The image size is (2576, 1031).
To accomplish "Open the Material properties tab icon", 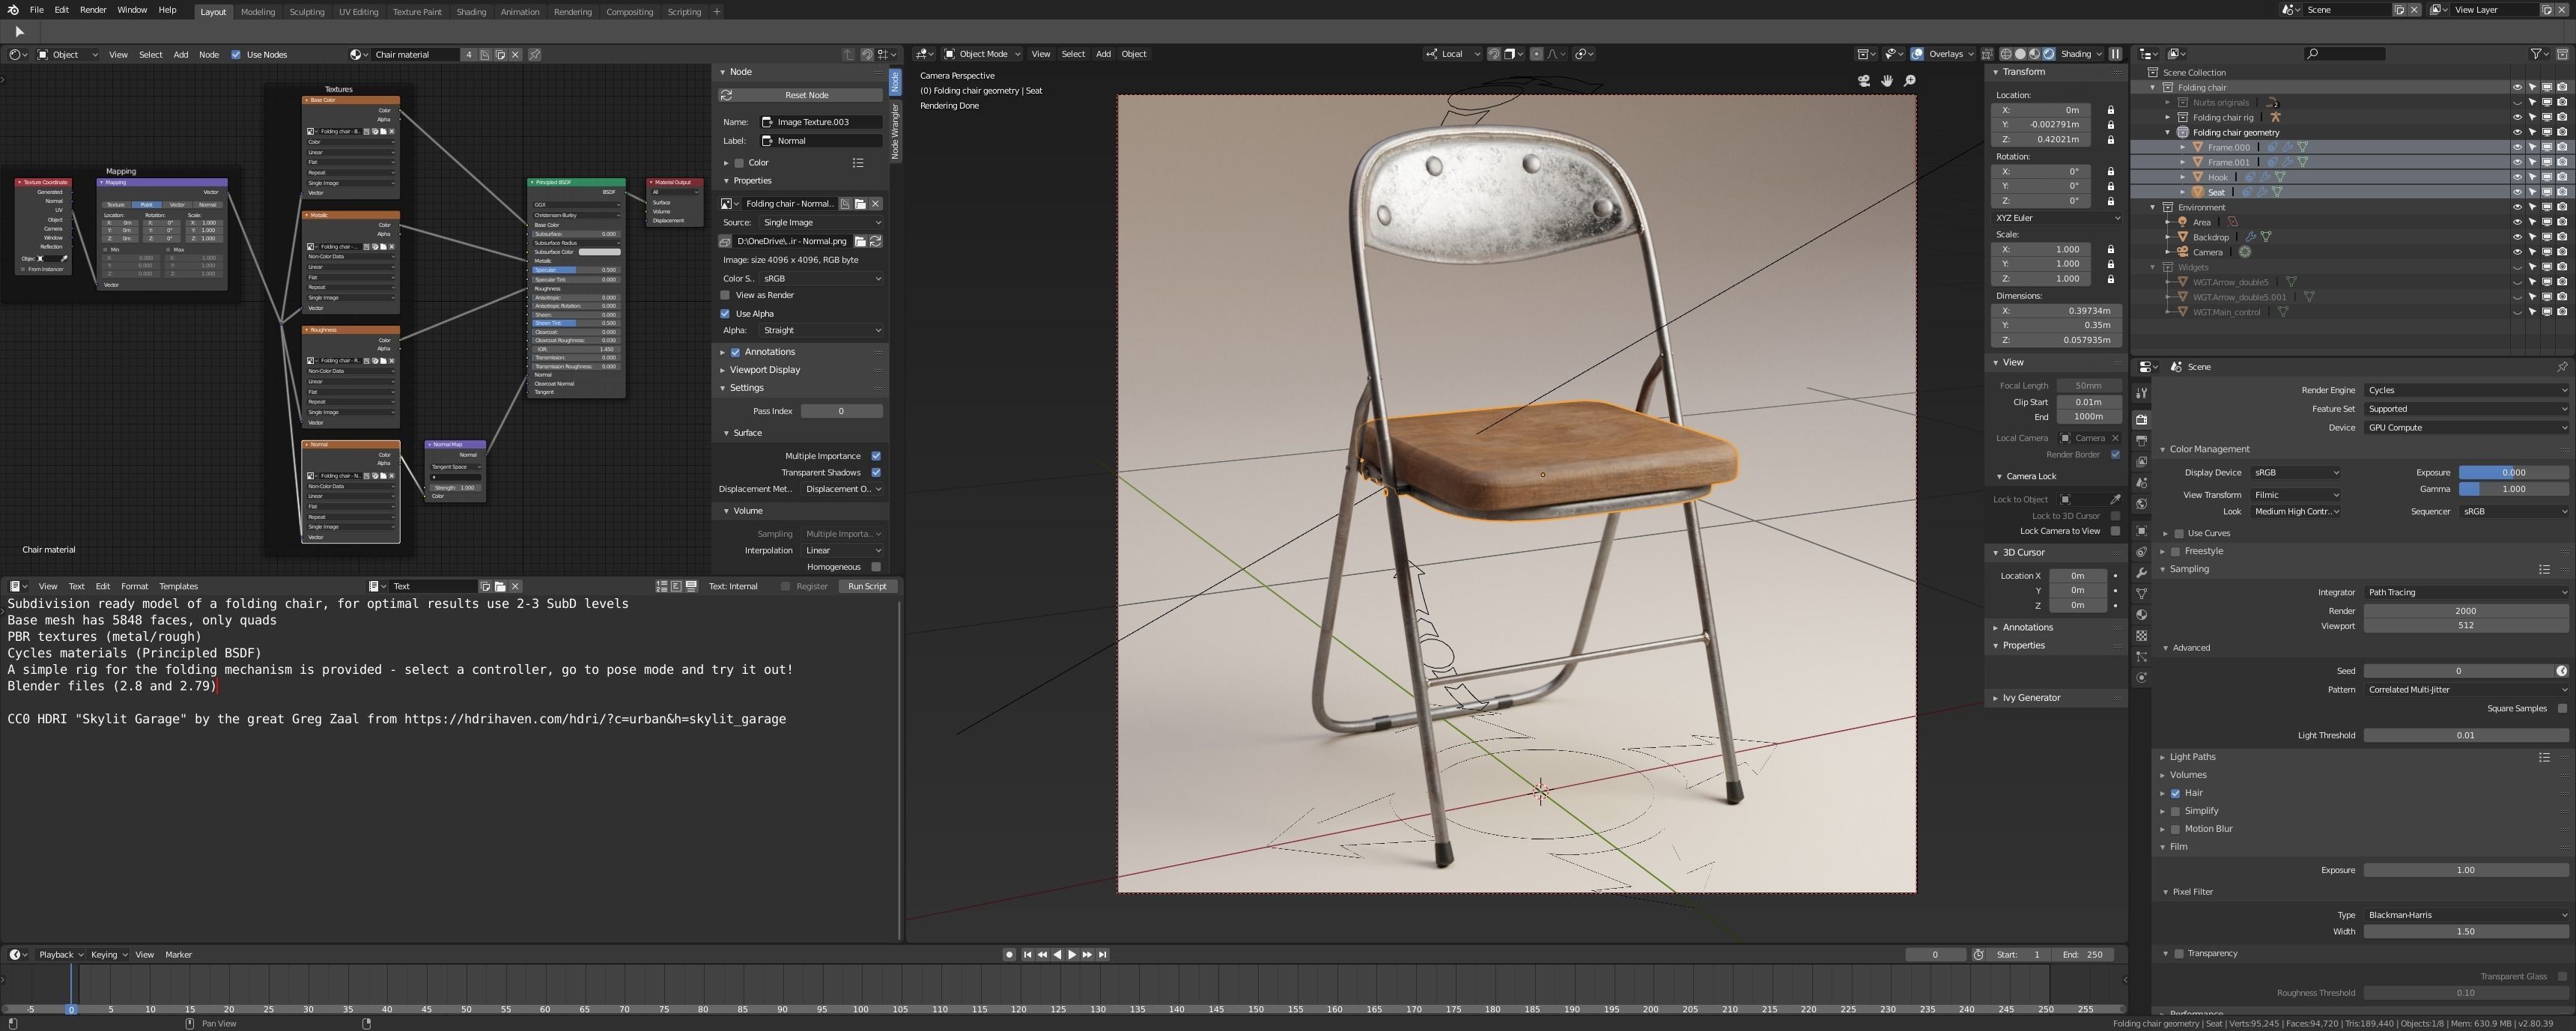I will pyautogui.click(x=2141, y=615).
